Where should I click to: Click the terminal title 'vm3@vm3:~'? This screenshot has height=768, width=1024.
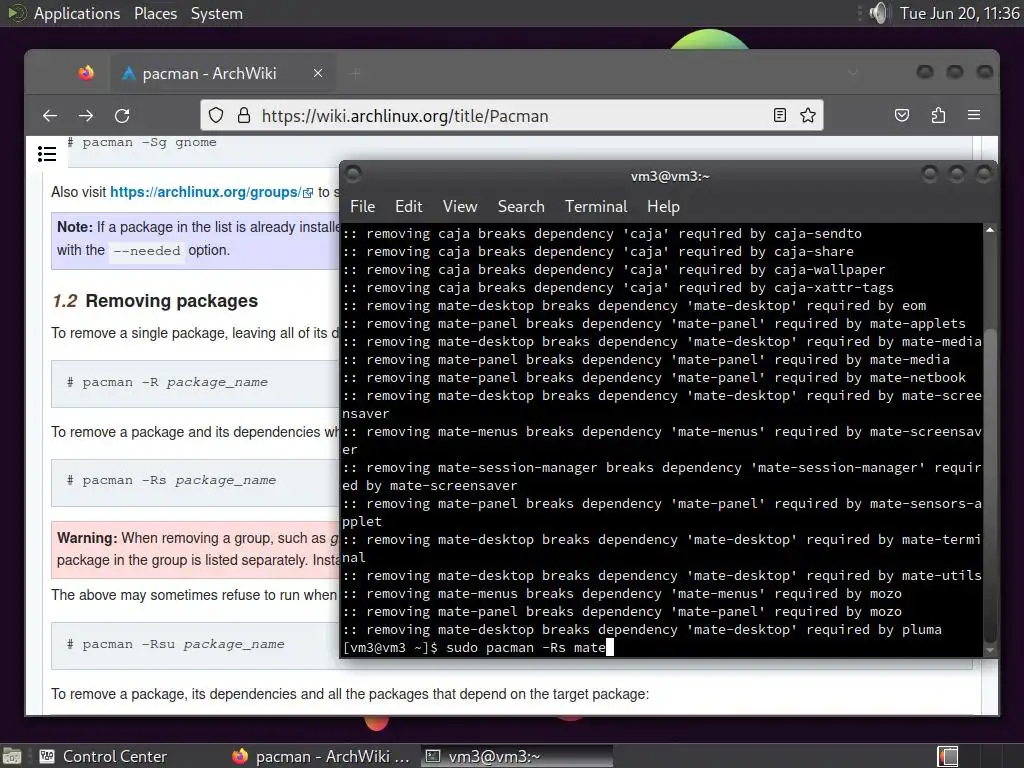coord(670,176)
